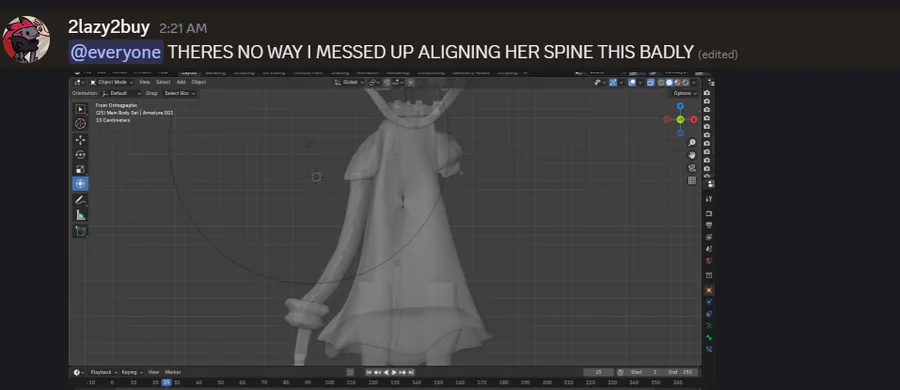
Task: Select the Rotate tool
Action: coord(80,155)
